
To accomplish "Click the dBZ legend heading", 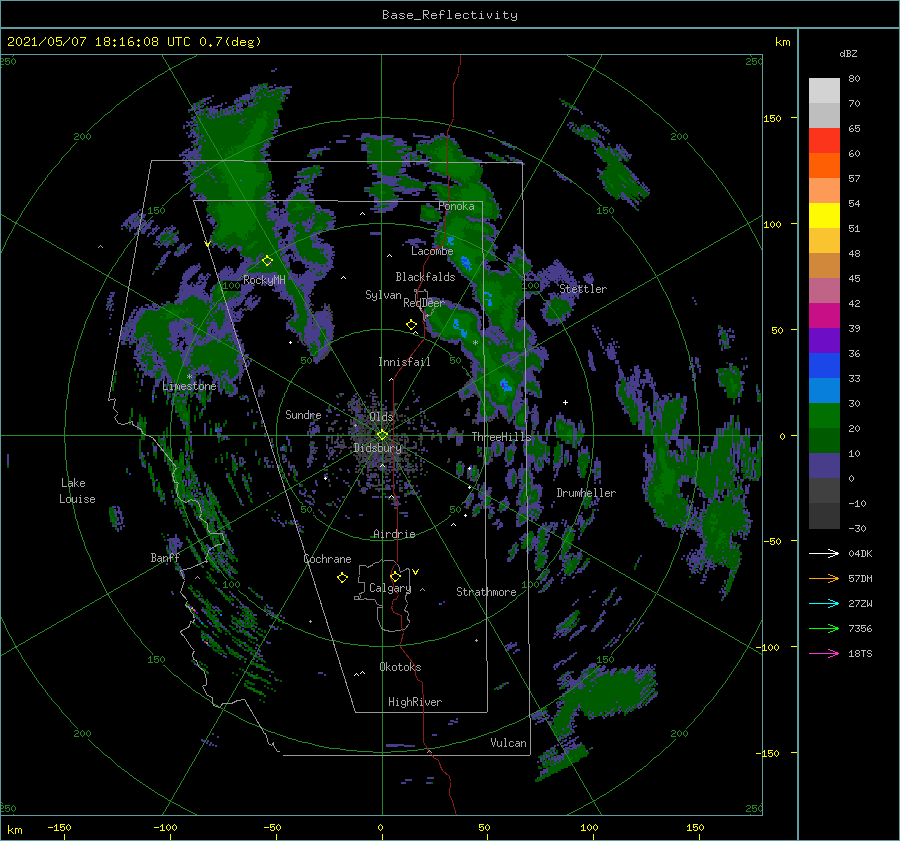I will 848,53.
